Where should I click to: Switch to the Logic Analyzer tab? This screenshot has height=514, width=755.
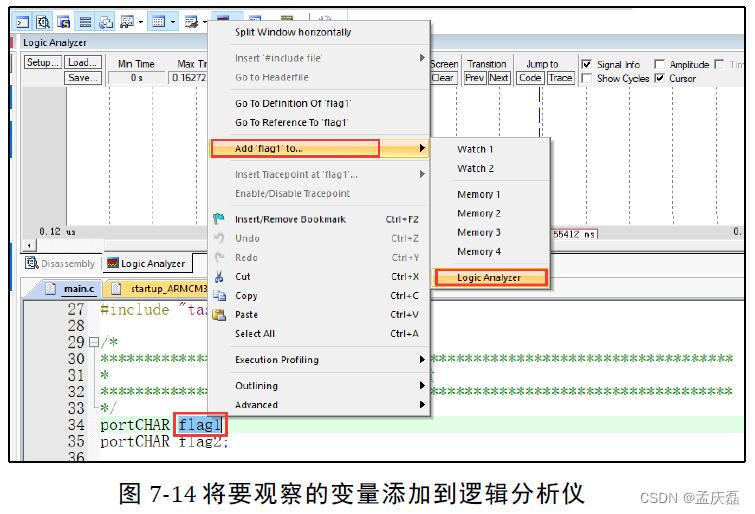coord(147,264)
